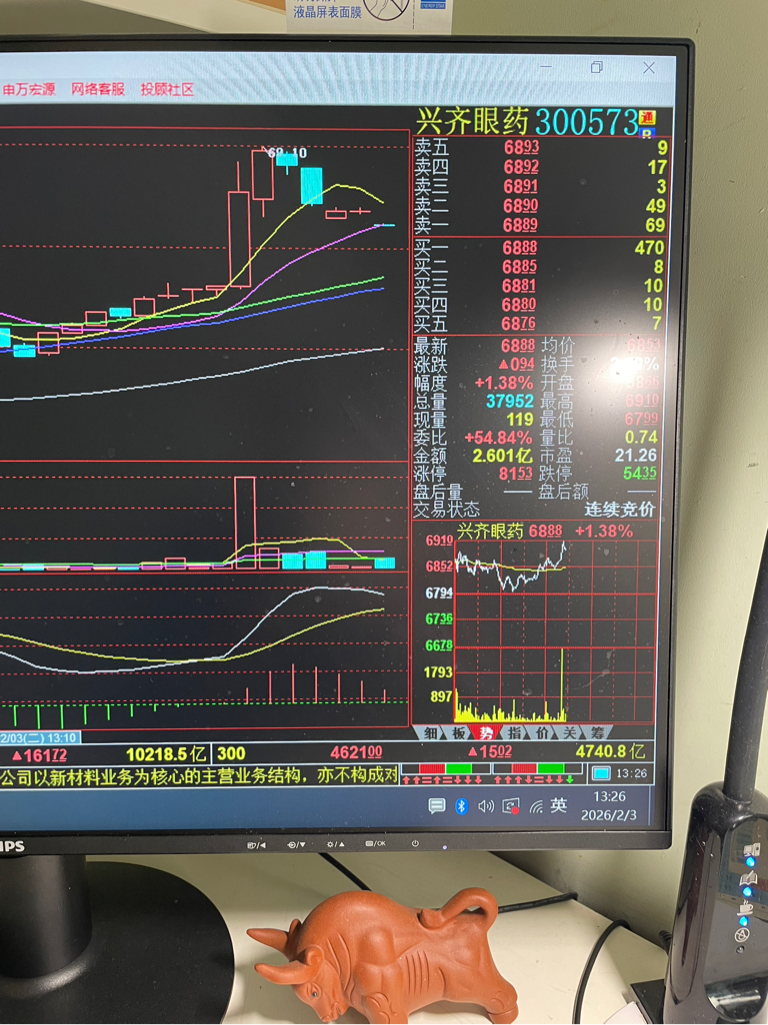The height and width of the screenshot is (1025, 768).
Task: Click the cursor date label 13:10 under chart
Action: (40, 737)
